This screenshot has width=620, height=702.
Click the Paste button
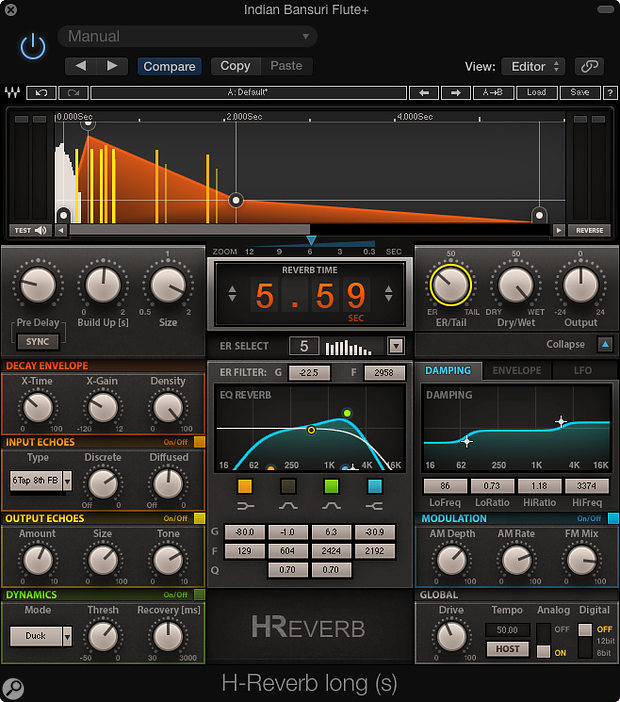[x=286, y=66]
